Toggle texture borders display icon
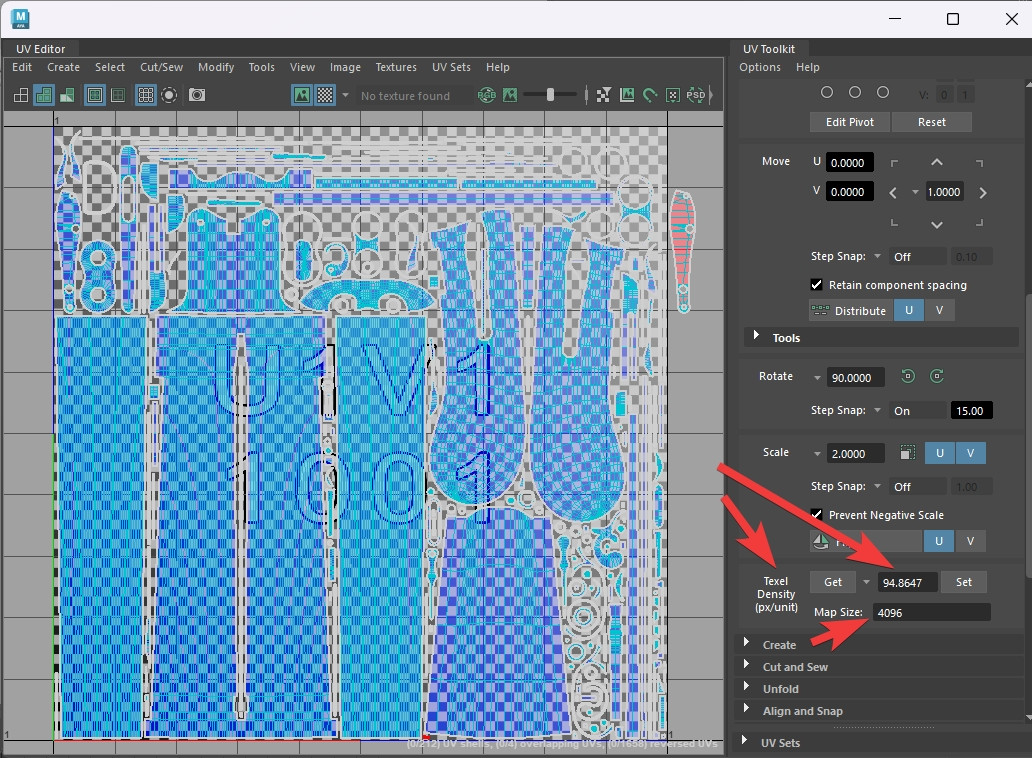 tap(95, 95)
